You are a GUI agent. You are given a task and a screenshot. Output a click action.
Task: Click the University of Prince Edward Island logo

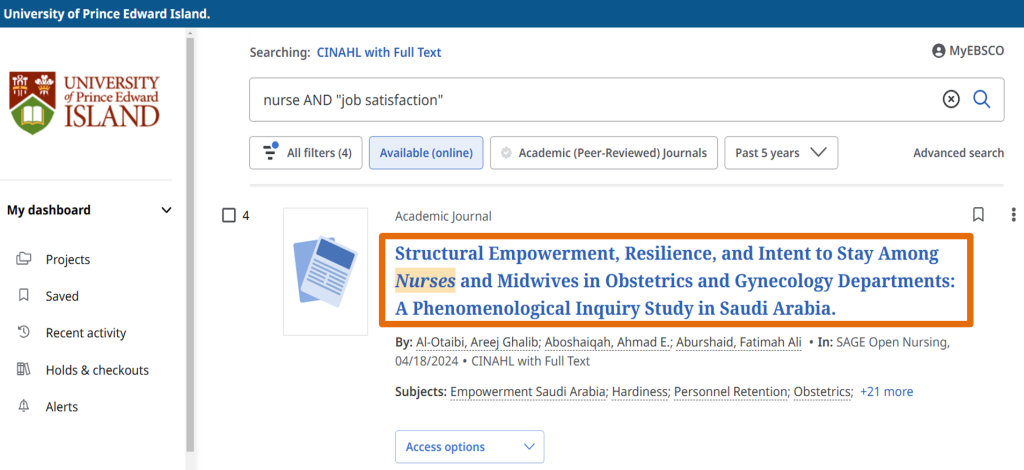84,102
